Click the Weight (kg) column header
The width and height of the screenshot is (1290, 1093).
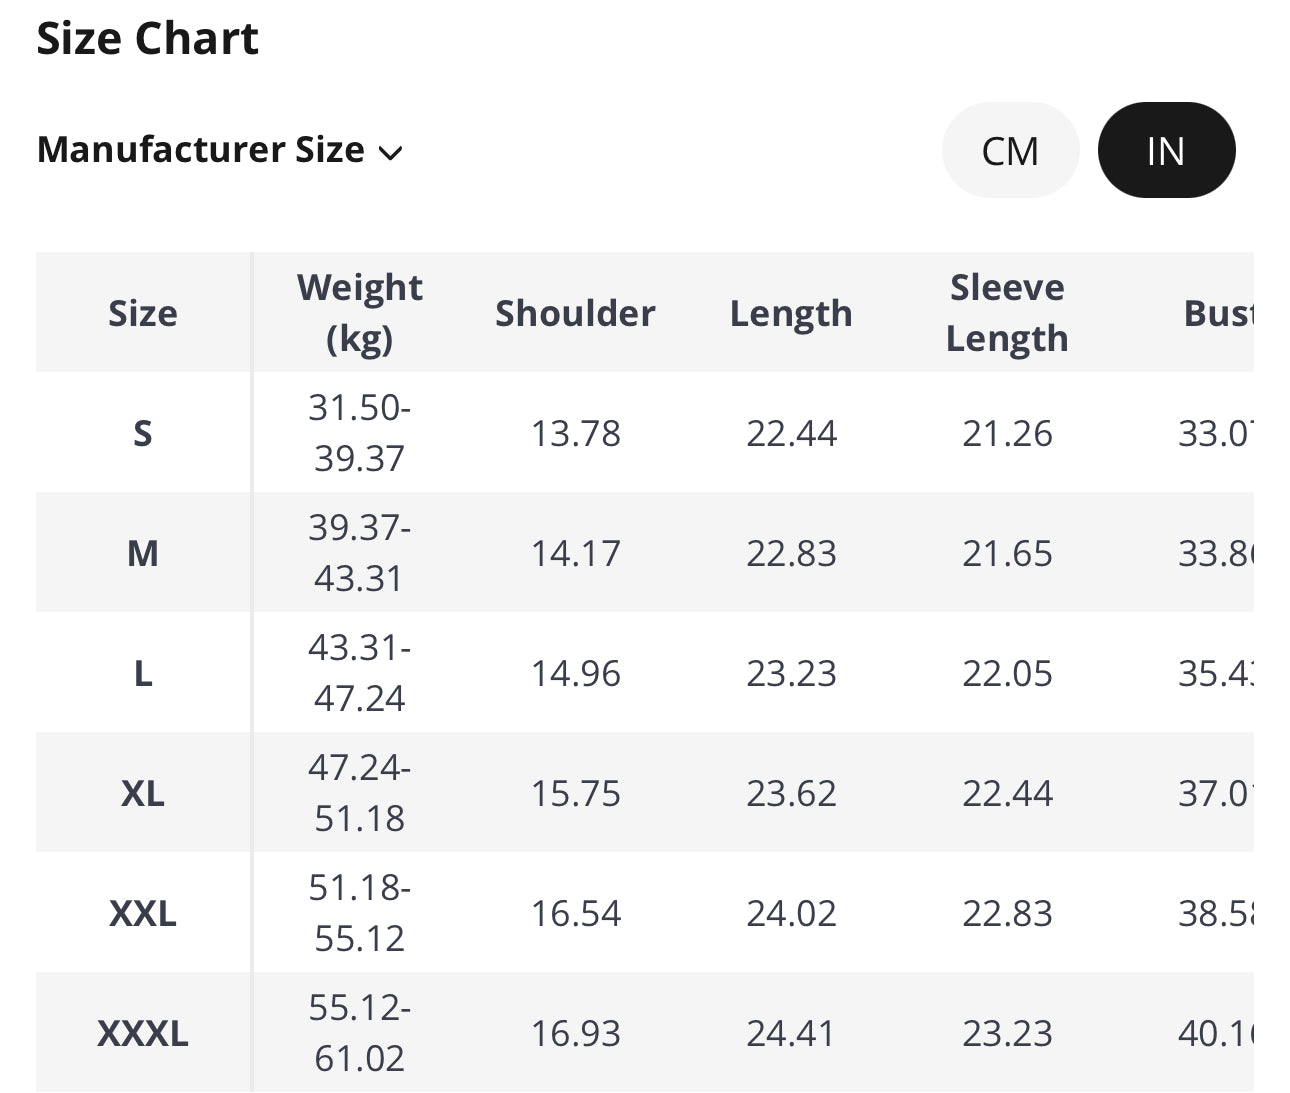tap(359, 313)
